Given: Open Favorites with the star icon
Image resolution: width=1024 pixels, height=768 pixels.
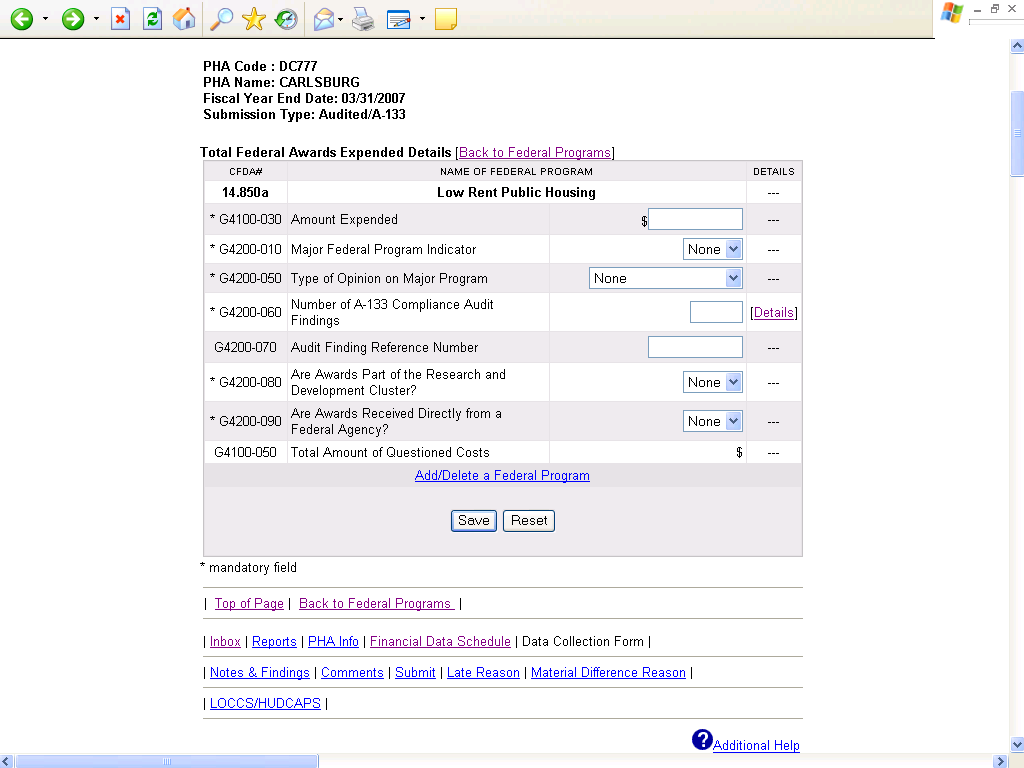Looking at the screenshot, I should (x=253, y=19).
